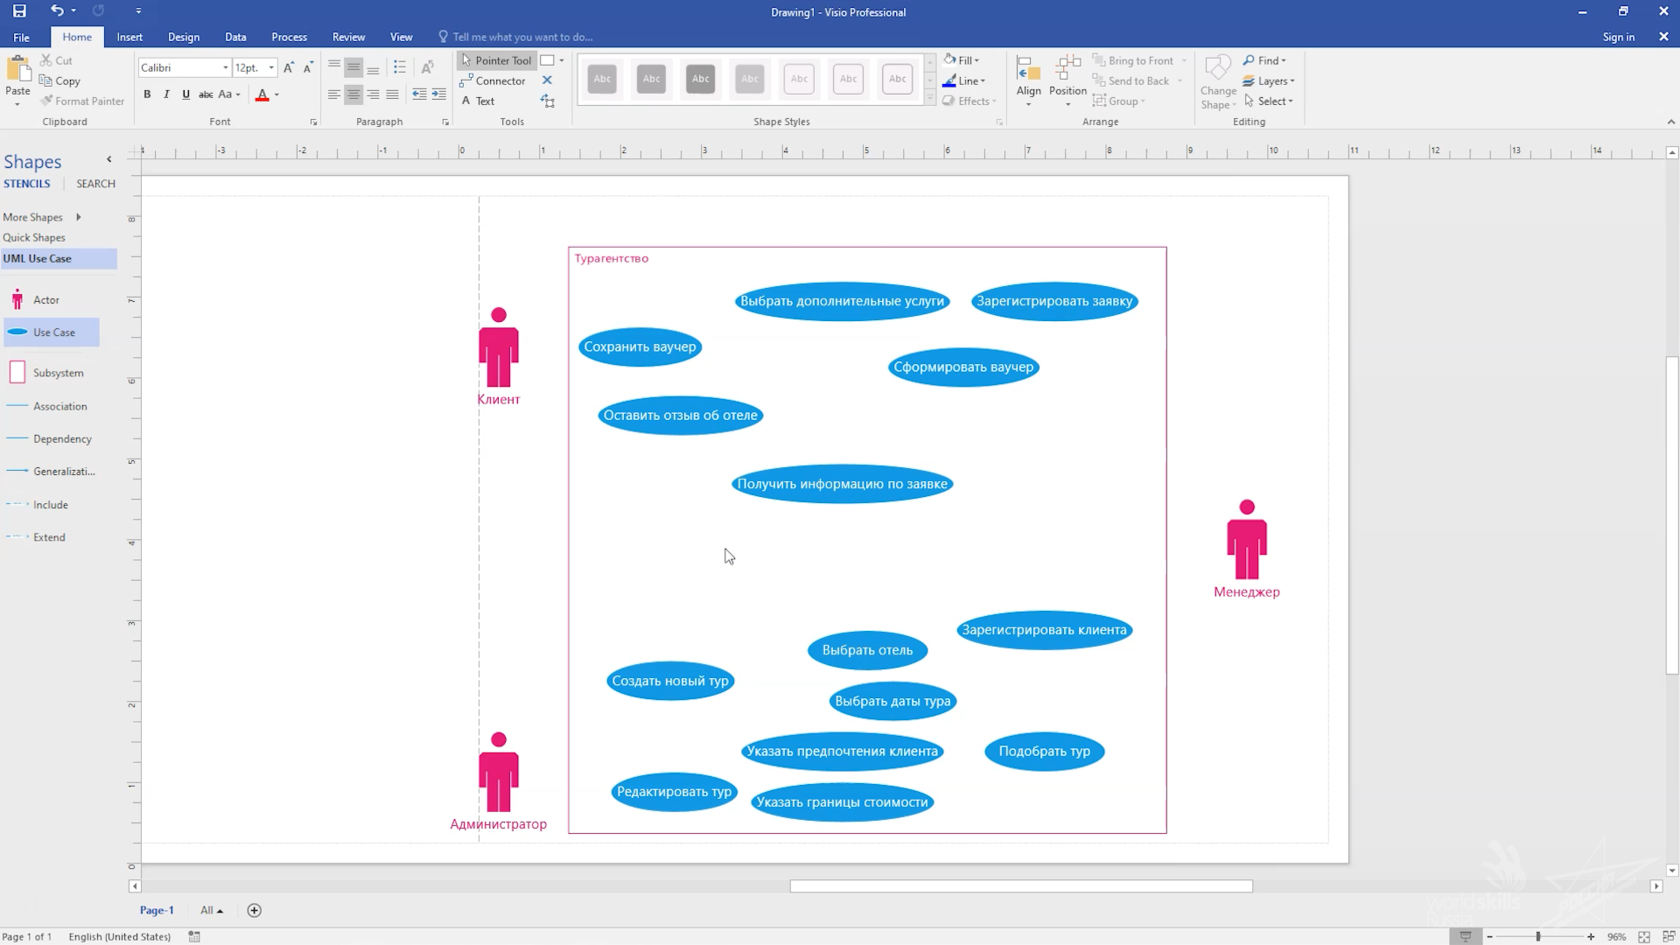Open the Fill dropdown

pyautogui.click(x=962, y=60)
